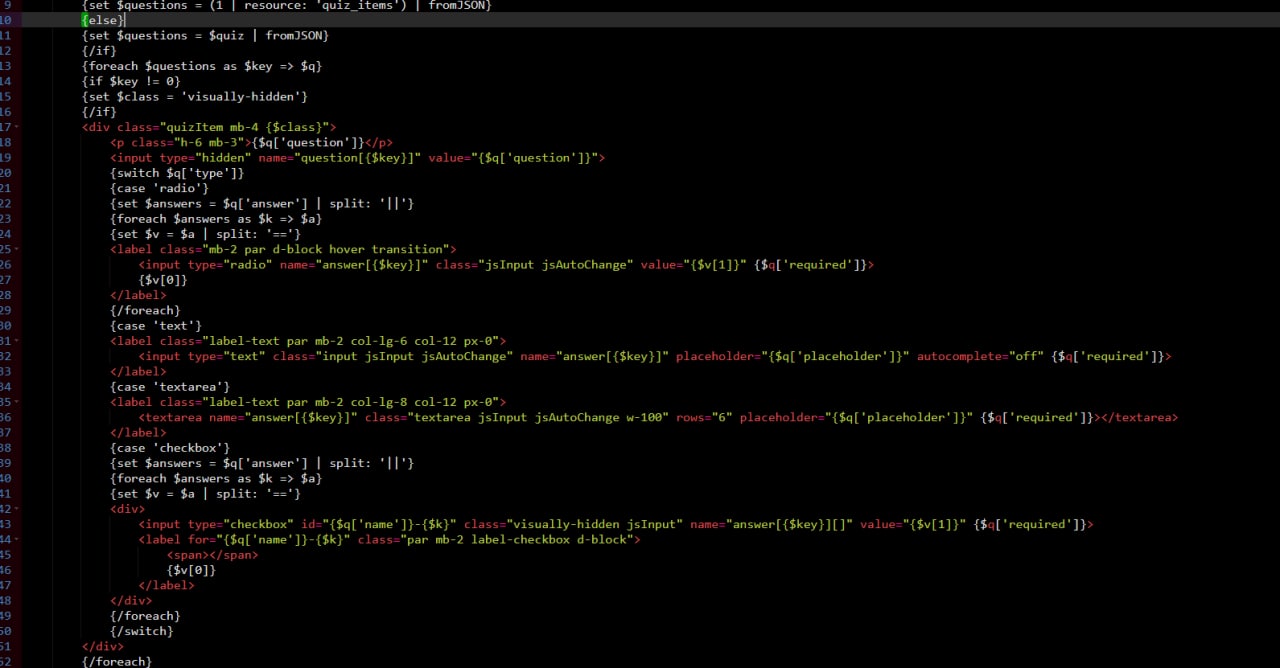The width and height of the screenshot is (1280, 668).
Task: Fold the plain div block at line 42
Action: pos(17,509)
